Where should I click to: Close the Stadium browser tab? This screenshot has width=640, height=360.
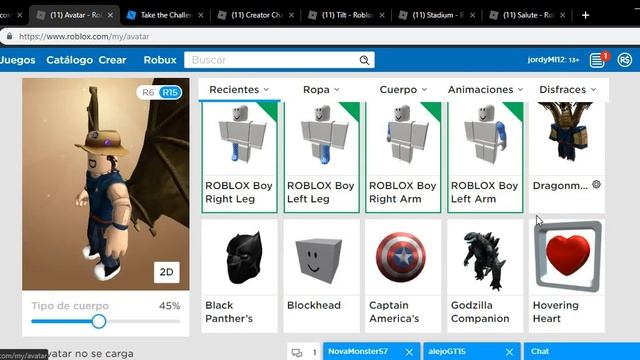473,15
